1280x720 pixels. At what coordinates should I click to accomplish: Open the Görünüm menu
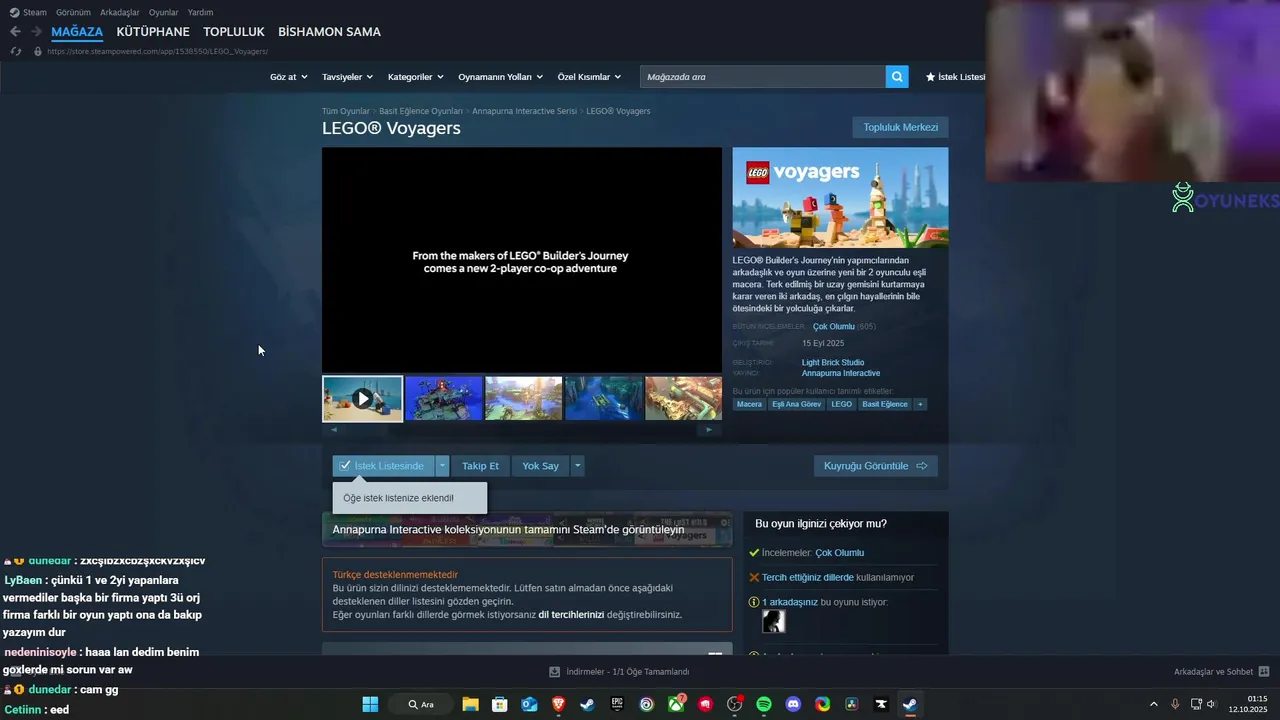tap(73, 12)
